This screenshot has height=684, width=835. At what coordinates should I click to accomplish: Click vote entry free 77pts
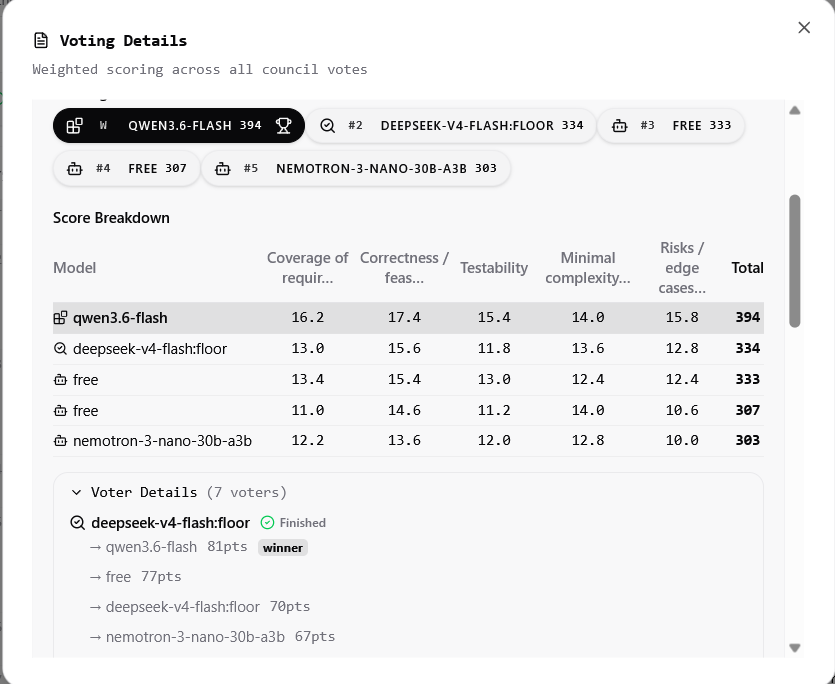(x=135, y=577)
